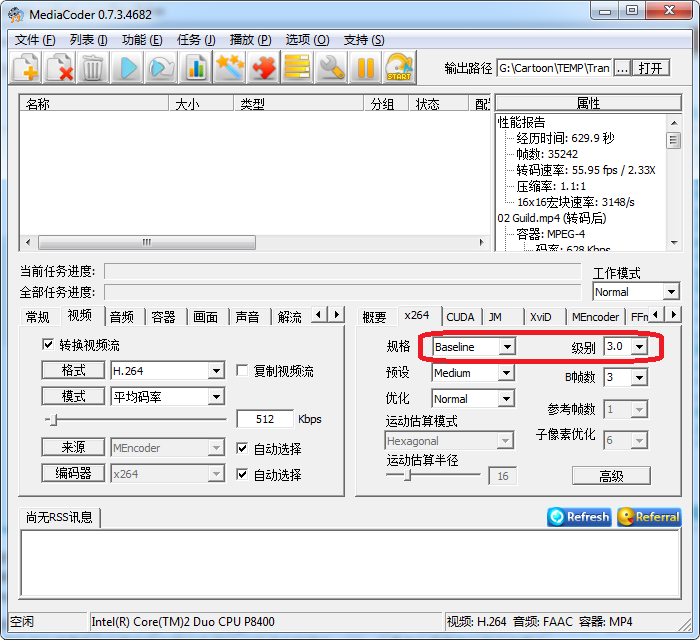
Task: Click the 格式 button
Action: (x=74, y=370)
